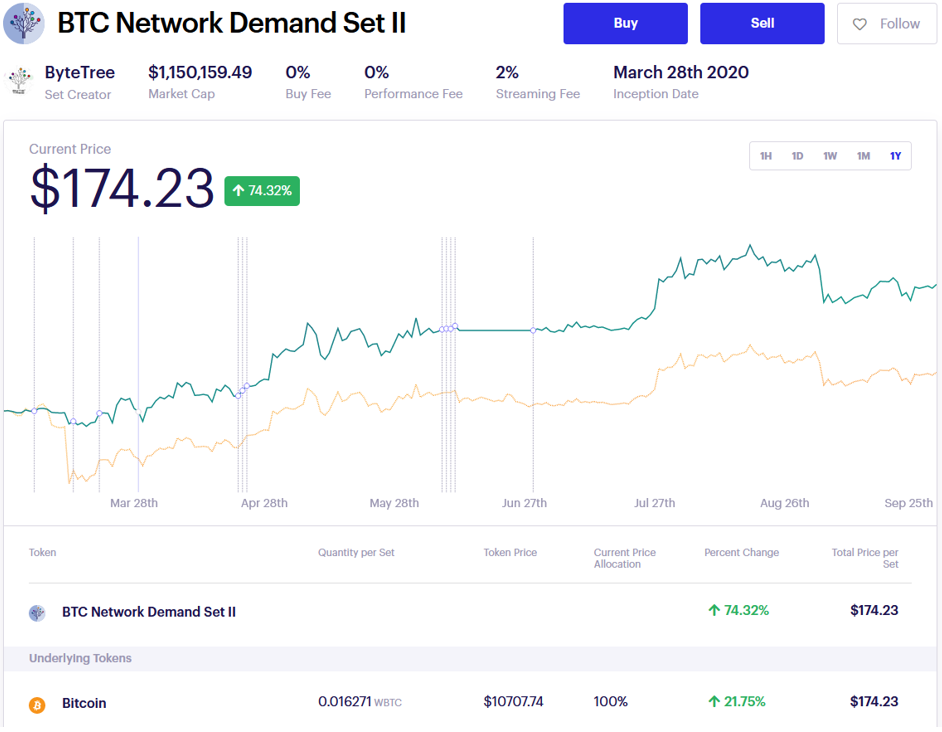Click the heart icon inside the Follow button
942x732 pixels.
[860, 24]
